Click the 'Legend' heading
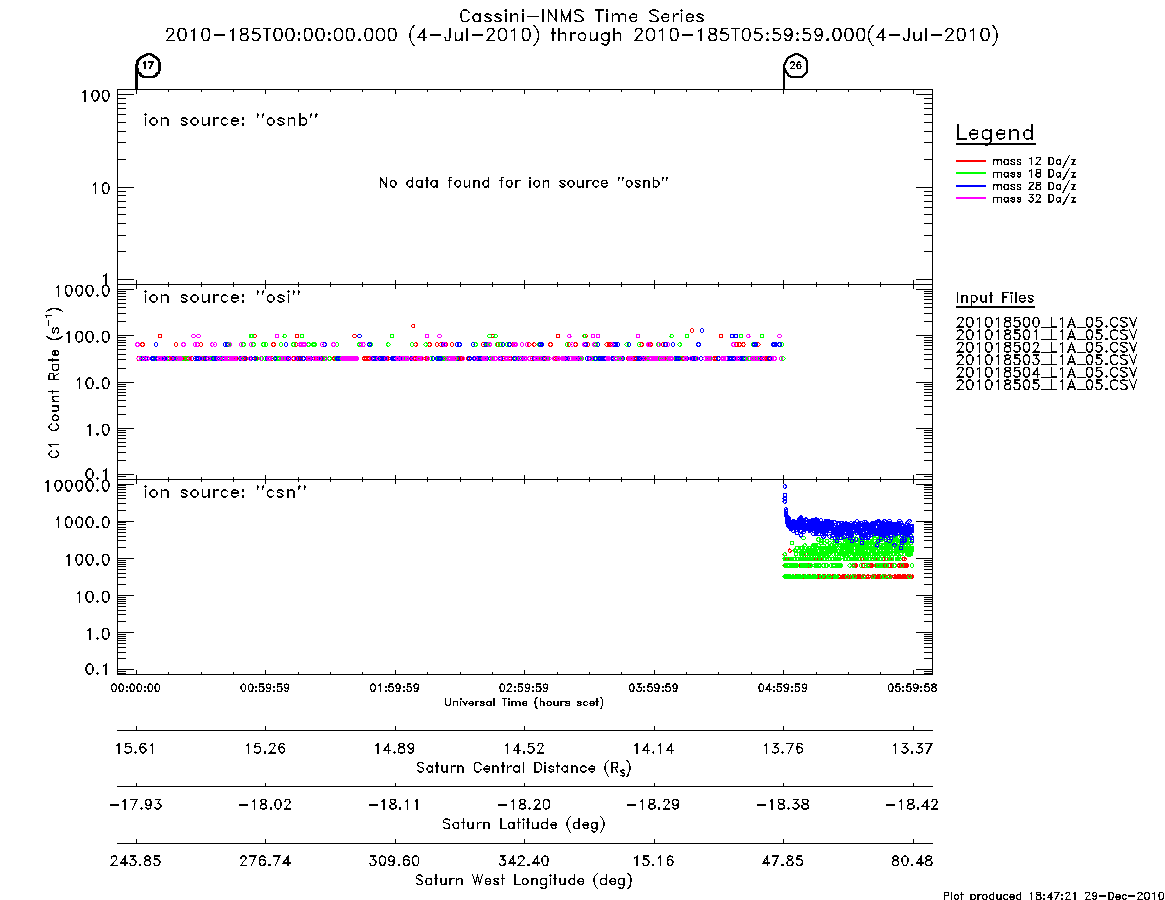1165x900 pixels. pyautogui.click(x=995, y=133)
